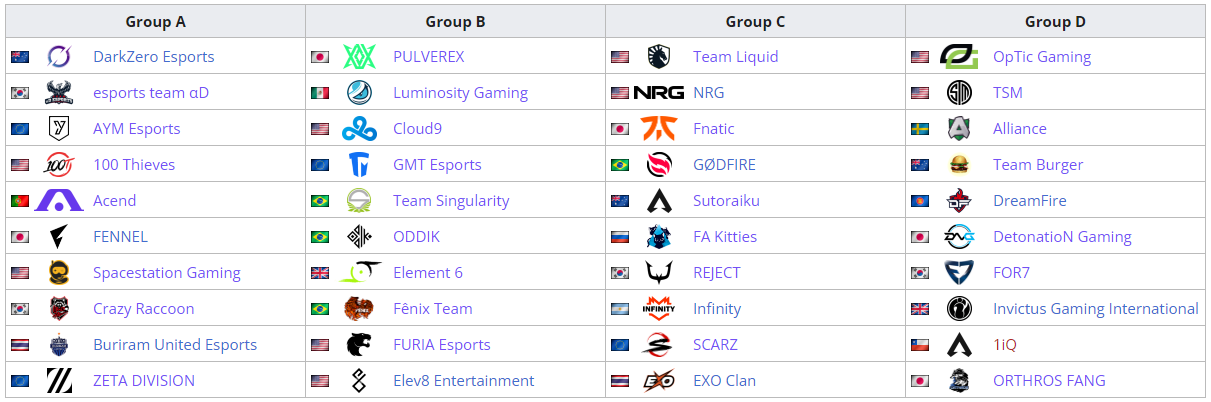Click the FURIA Esports panther logo
Screen dimensions: 1211x402
click(360, 345)
